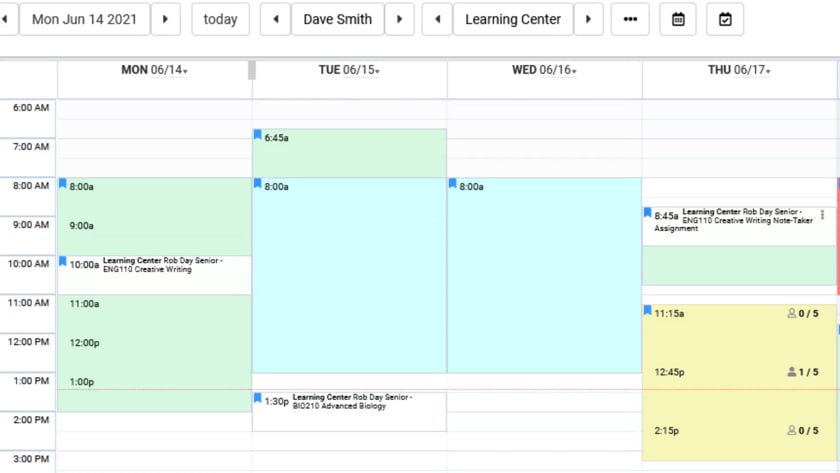Click the calendar checkmark icon button
Image resolution: width=840 pixels, height=473 pixels.
[725, 19]
